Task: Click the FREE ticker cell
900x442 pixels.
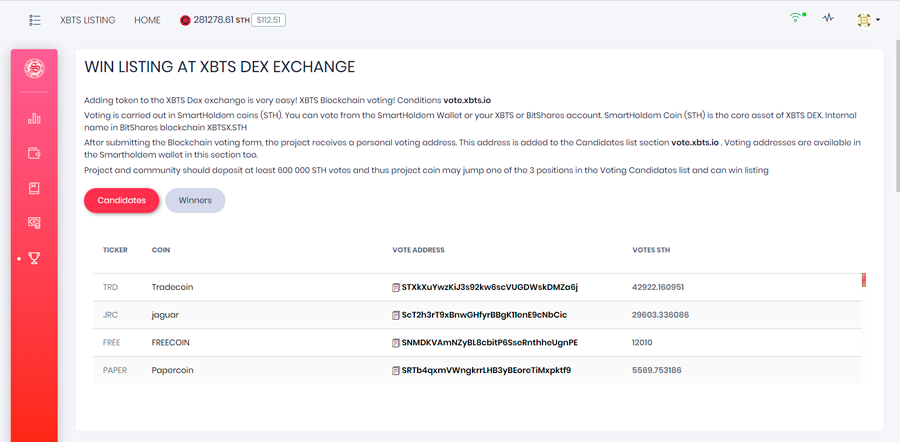Action: 111,343
